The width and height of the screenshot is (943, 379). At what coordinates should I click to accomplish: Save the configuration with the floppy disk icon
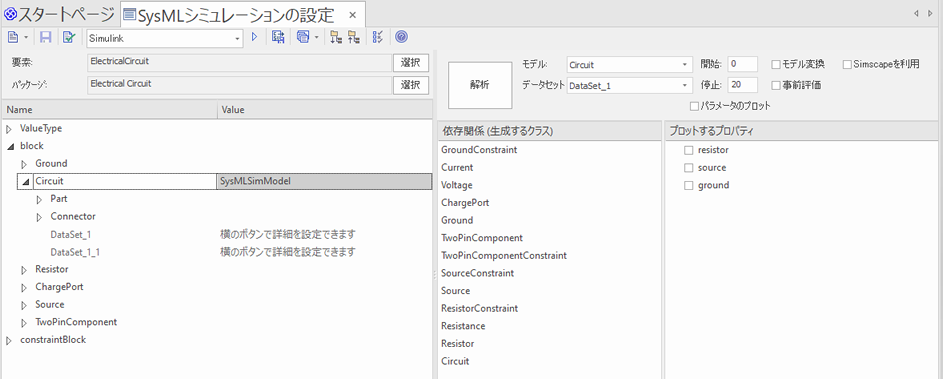[45, 37]
